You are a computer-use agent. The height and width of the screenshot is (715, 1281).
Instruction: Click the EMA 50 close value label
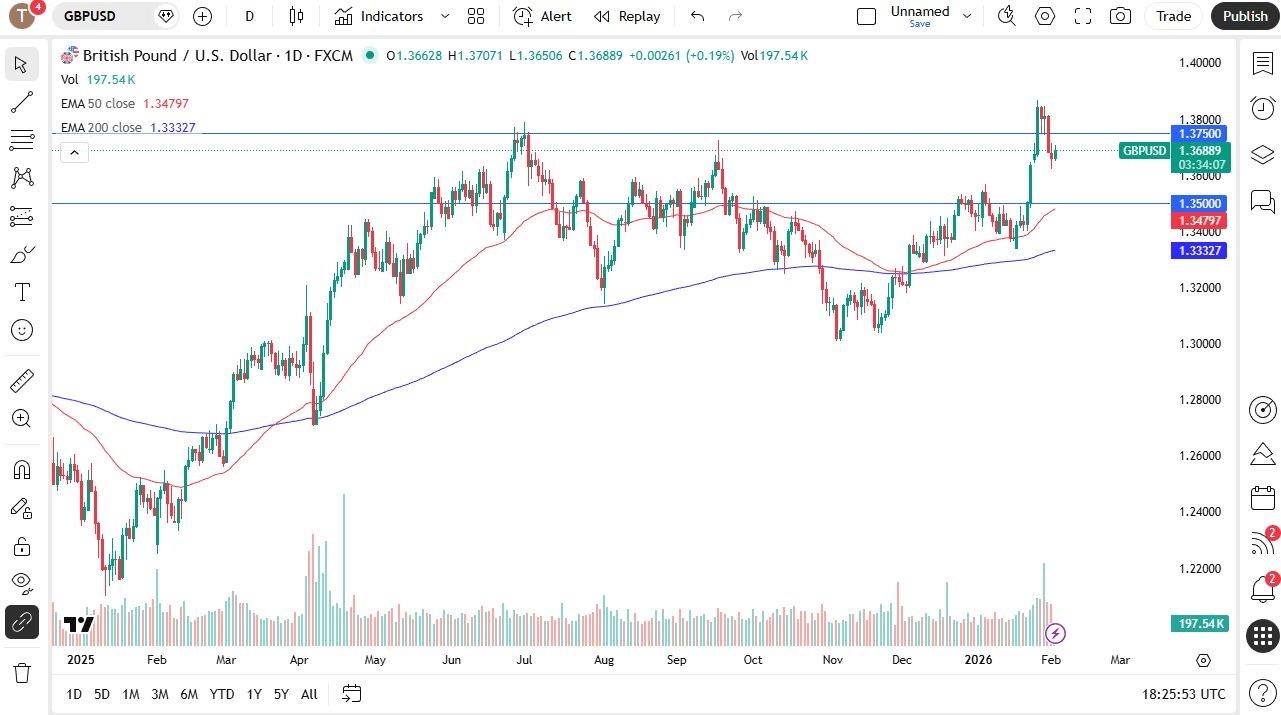(167, 103)
